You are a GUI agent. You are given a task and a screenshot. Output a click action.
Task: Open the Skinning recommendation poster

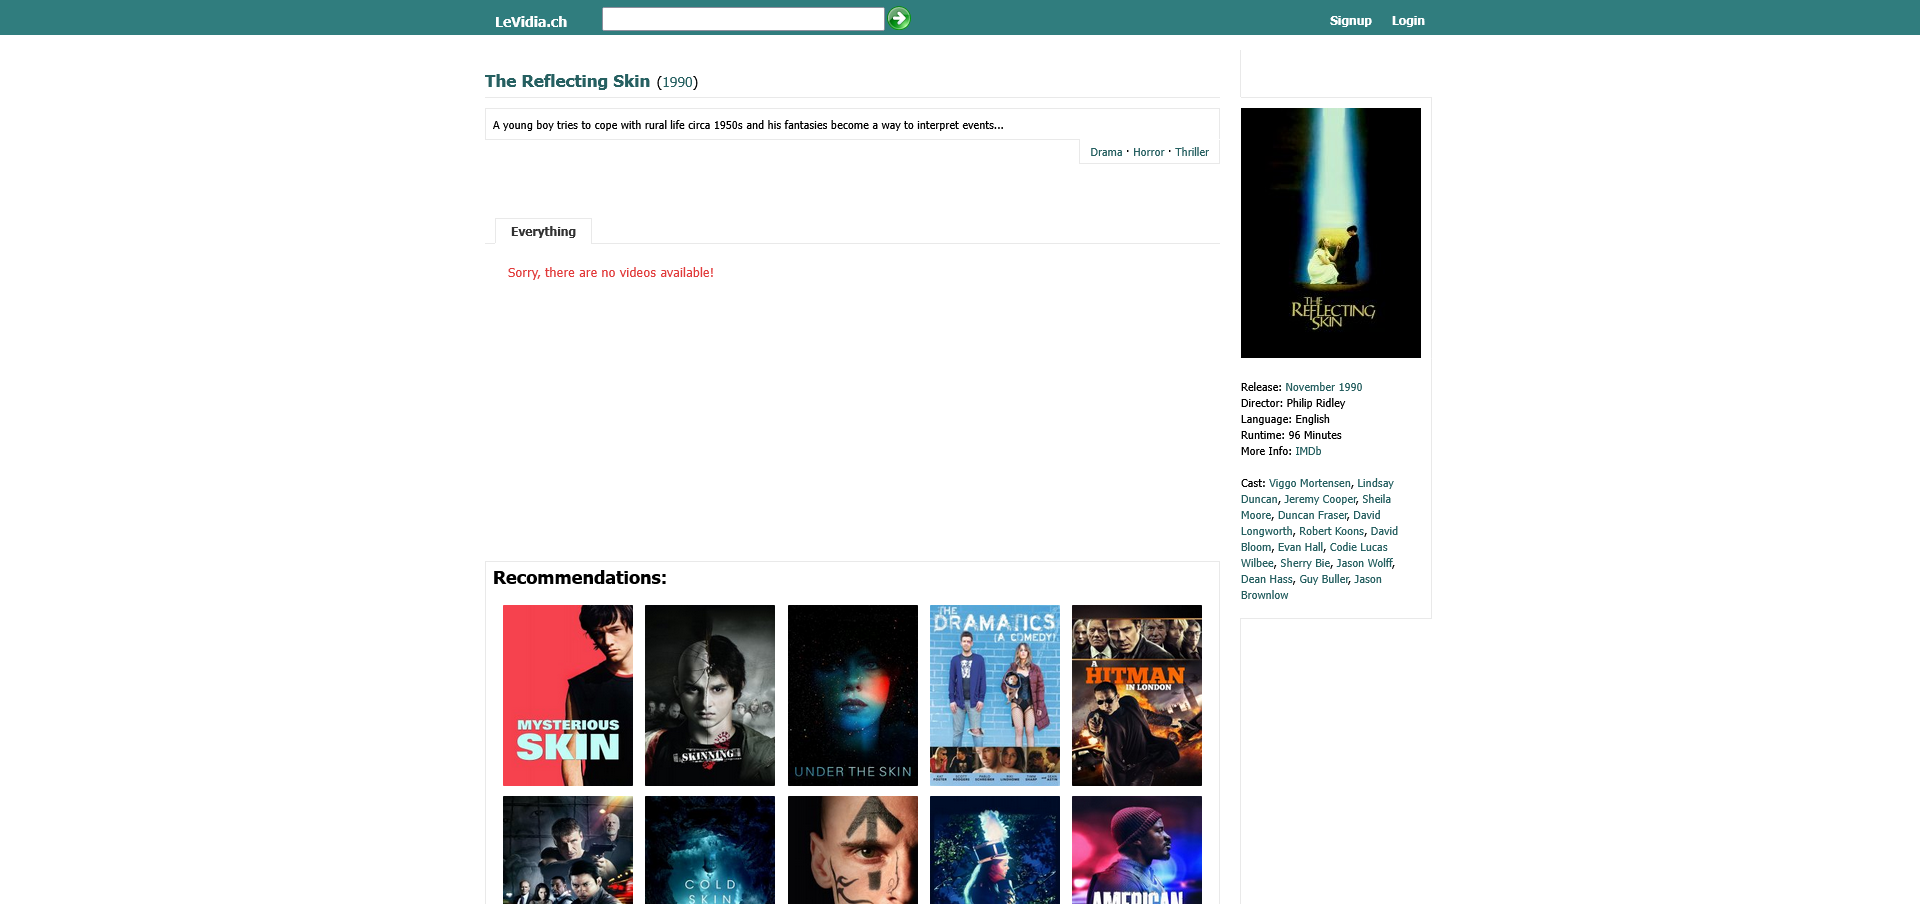(x=710, y=695)
